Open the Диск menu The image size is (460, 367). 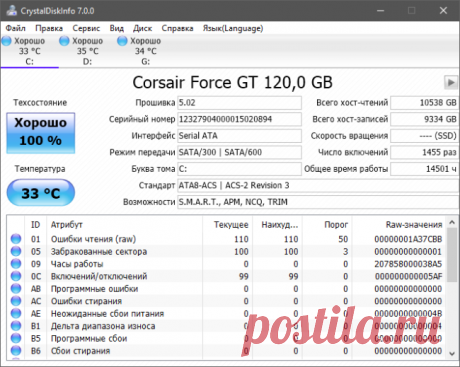pyautogui.click(x=143, y=28)
